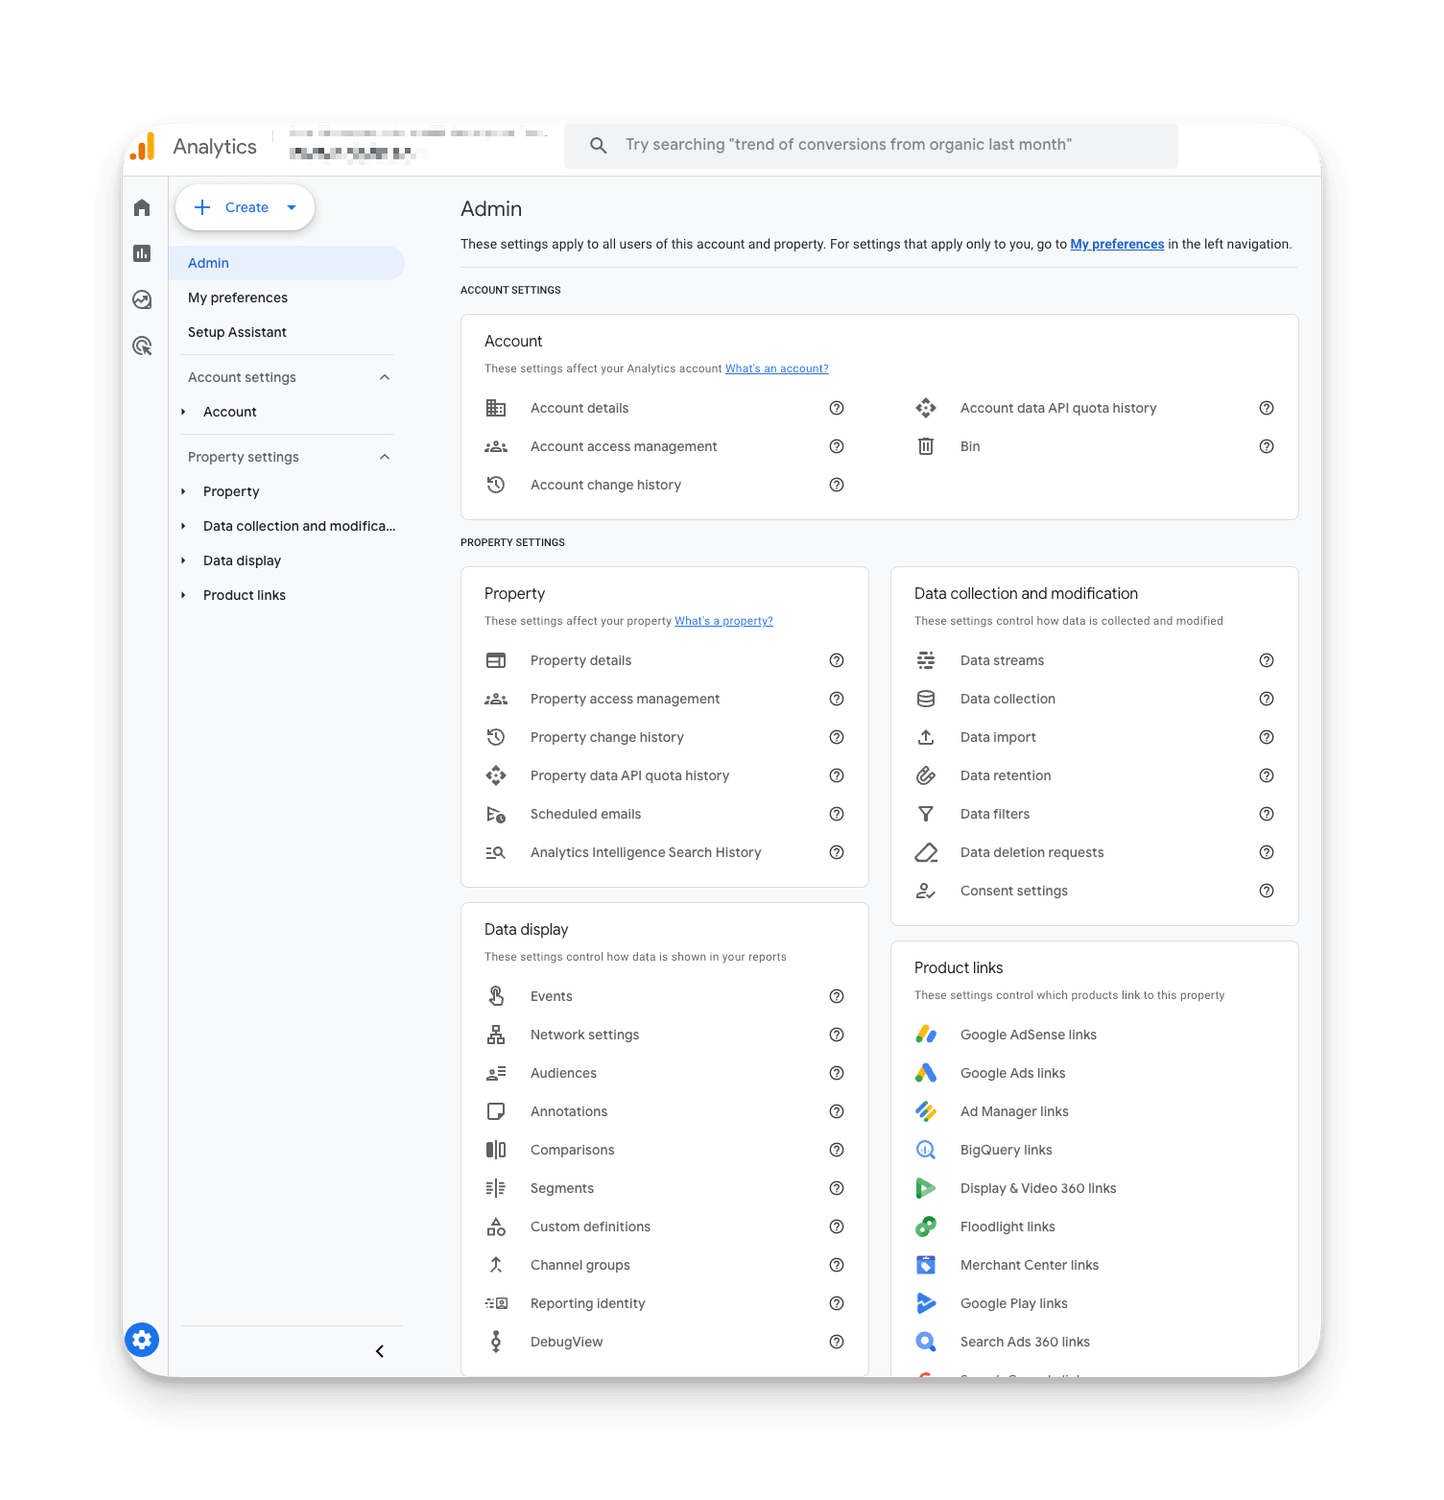
Task: Open the Advertising icon in sidebar
Action: (x=142, y=346)
